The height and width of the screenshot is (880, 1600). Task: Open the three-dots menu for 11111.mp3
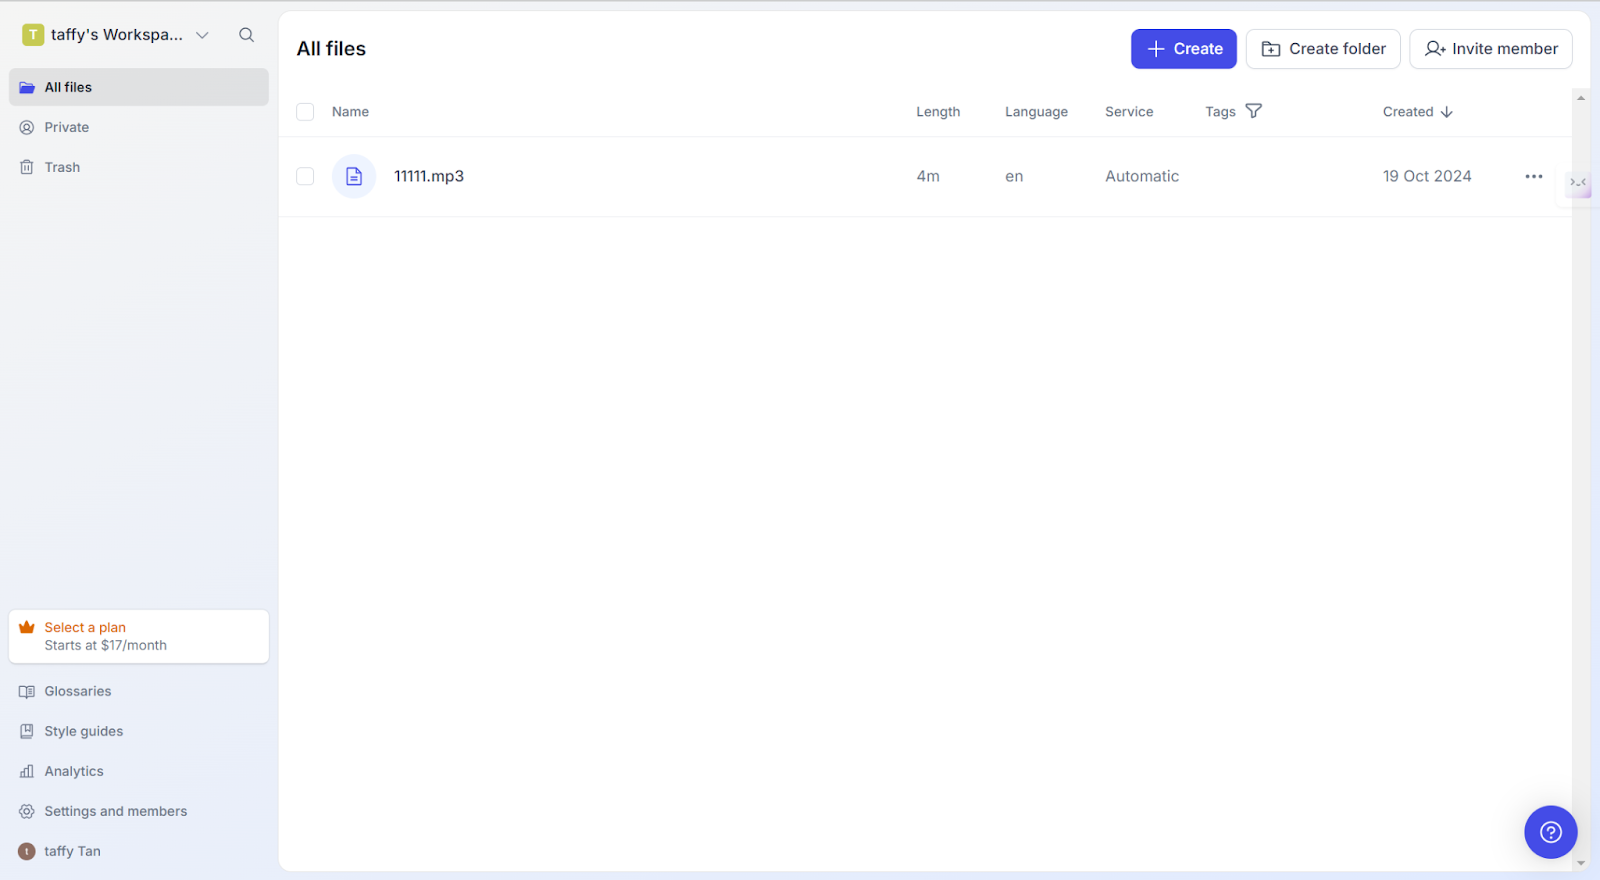coord(1534,176)
